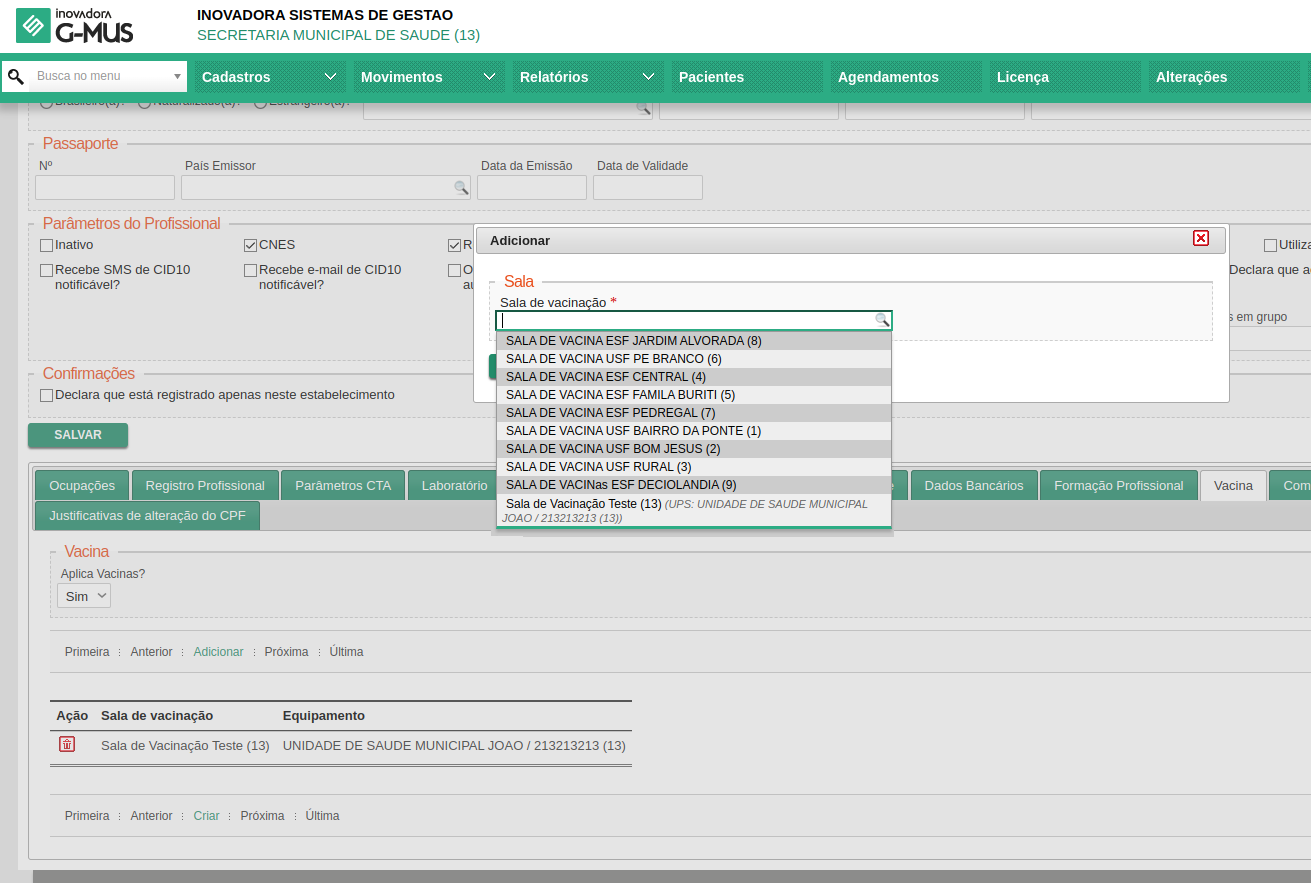Screen dimensions: 1311x883
Task: Click the SALVAR button
Action: [x=78, y=435]
